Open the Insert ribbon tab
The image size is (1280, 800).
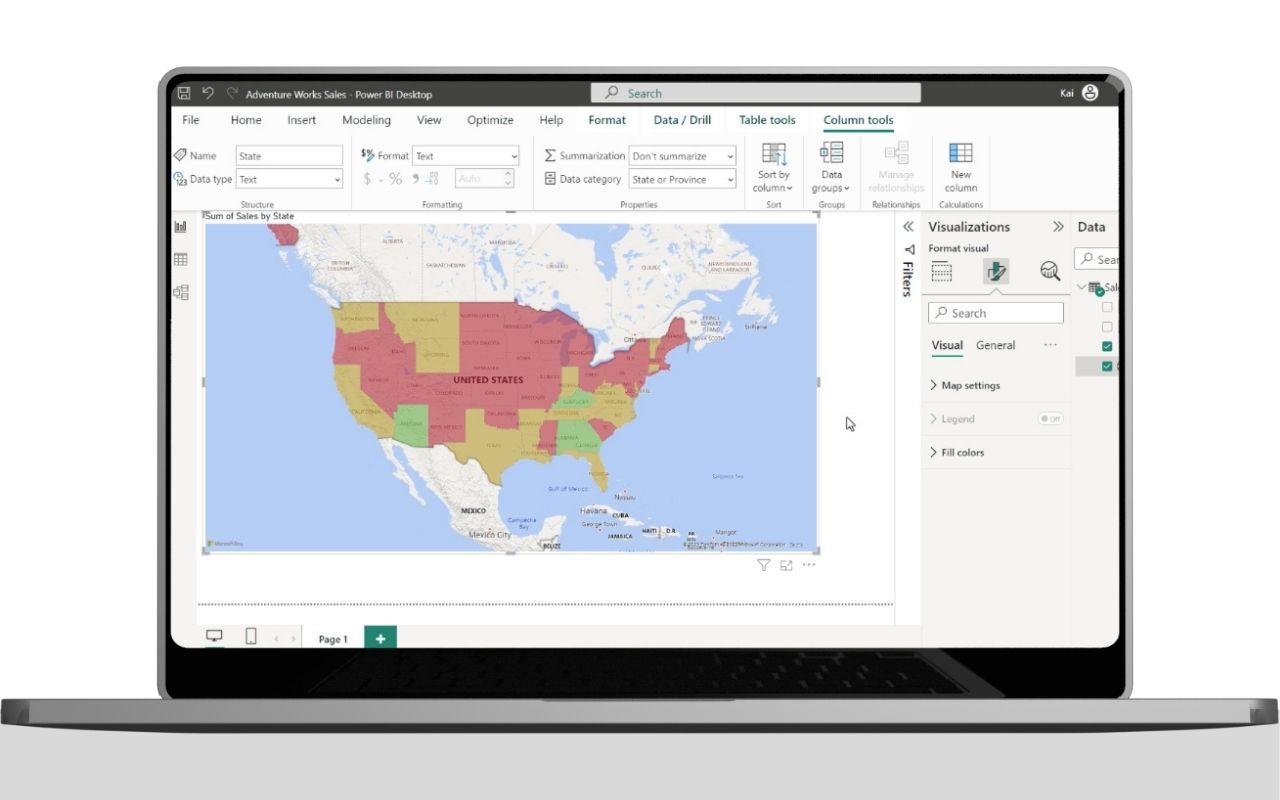pyautogui.click(x=301, y=120)
